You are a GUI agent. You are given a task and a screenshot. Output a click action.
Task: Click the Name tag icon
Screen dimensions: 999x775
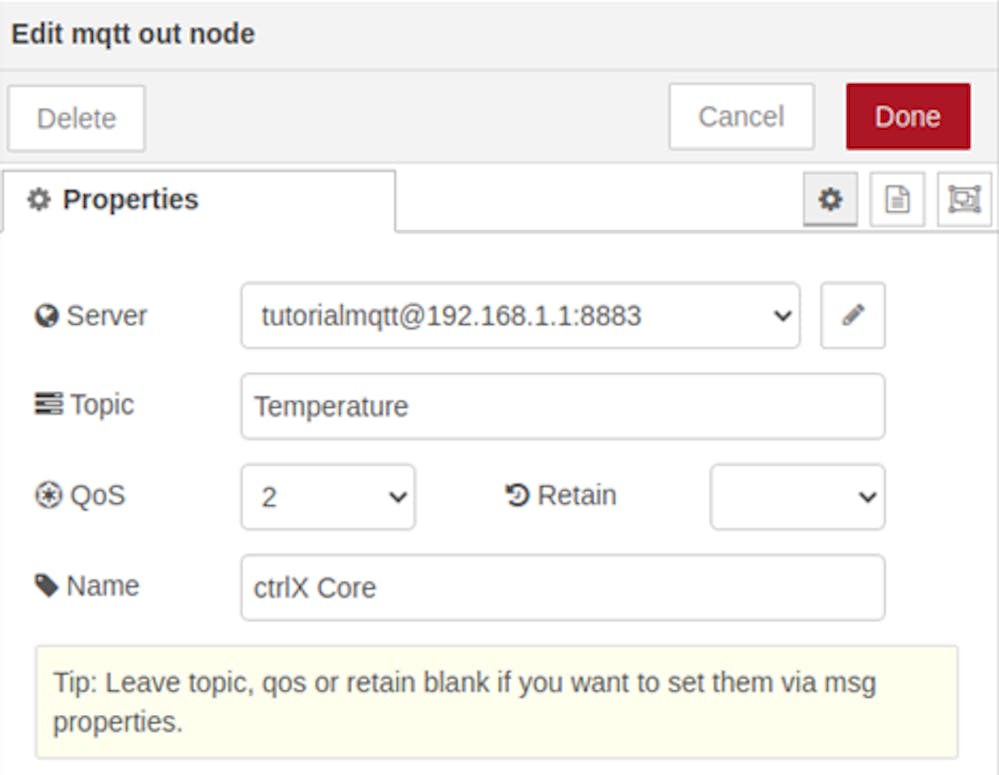pos(47,586)
